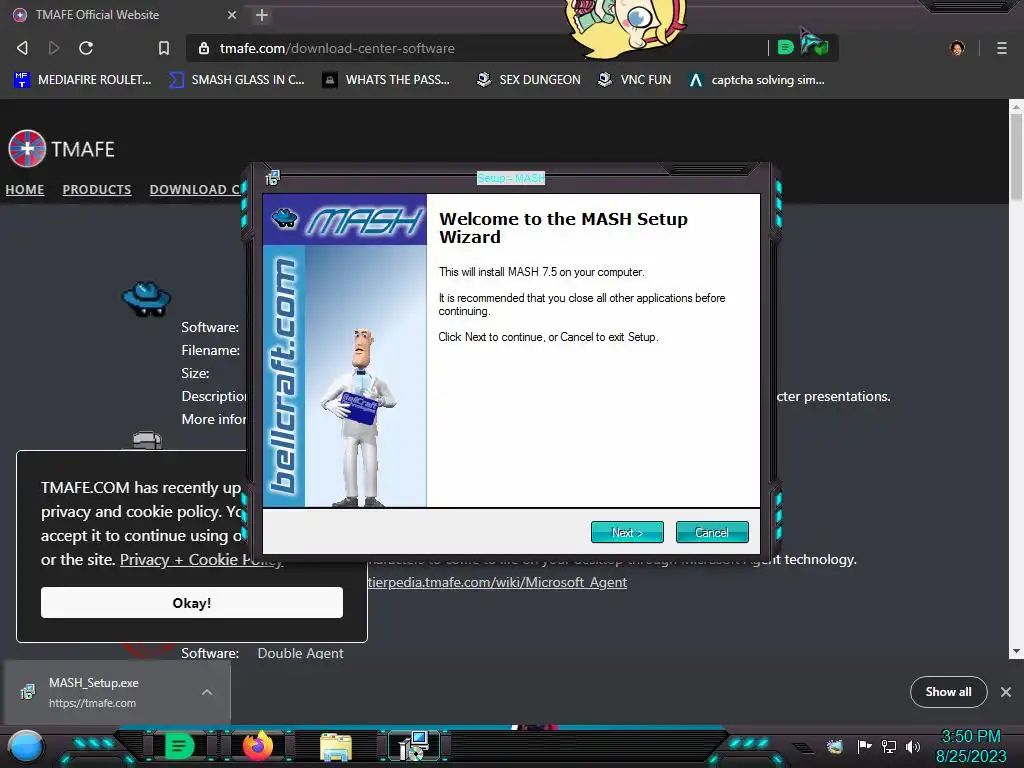This screenshot has height=768, width=1024.
Task: Go back in browser history
Action: (22, 48)
